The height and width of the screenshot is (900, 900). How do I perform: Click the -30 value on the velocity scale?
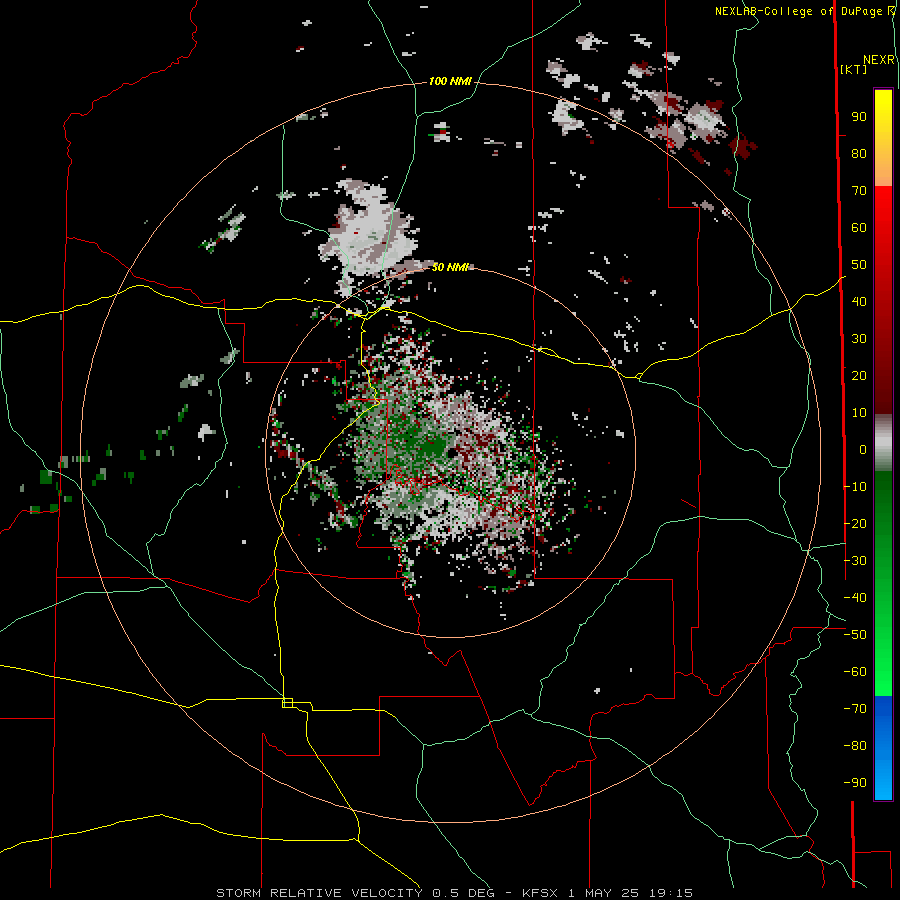point(855,561)
